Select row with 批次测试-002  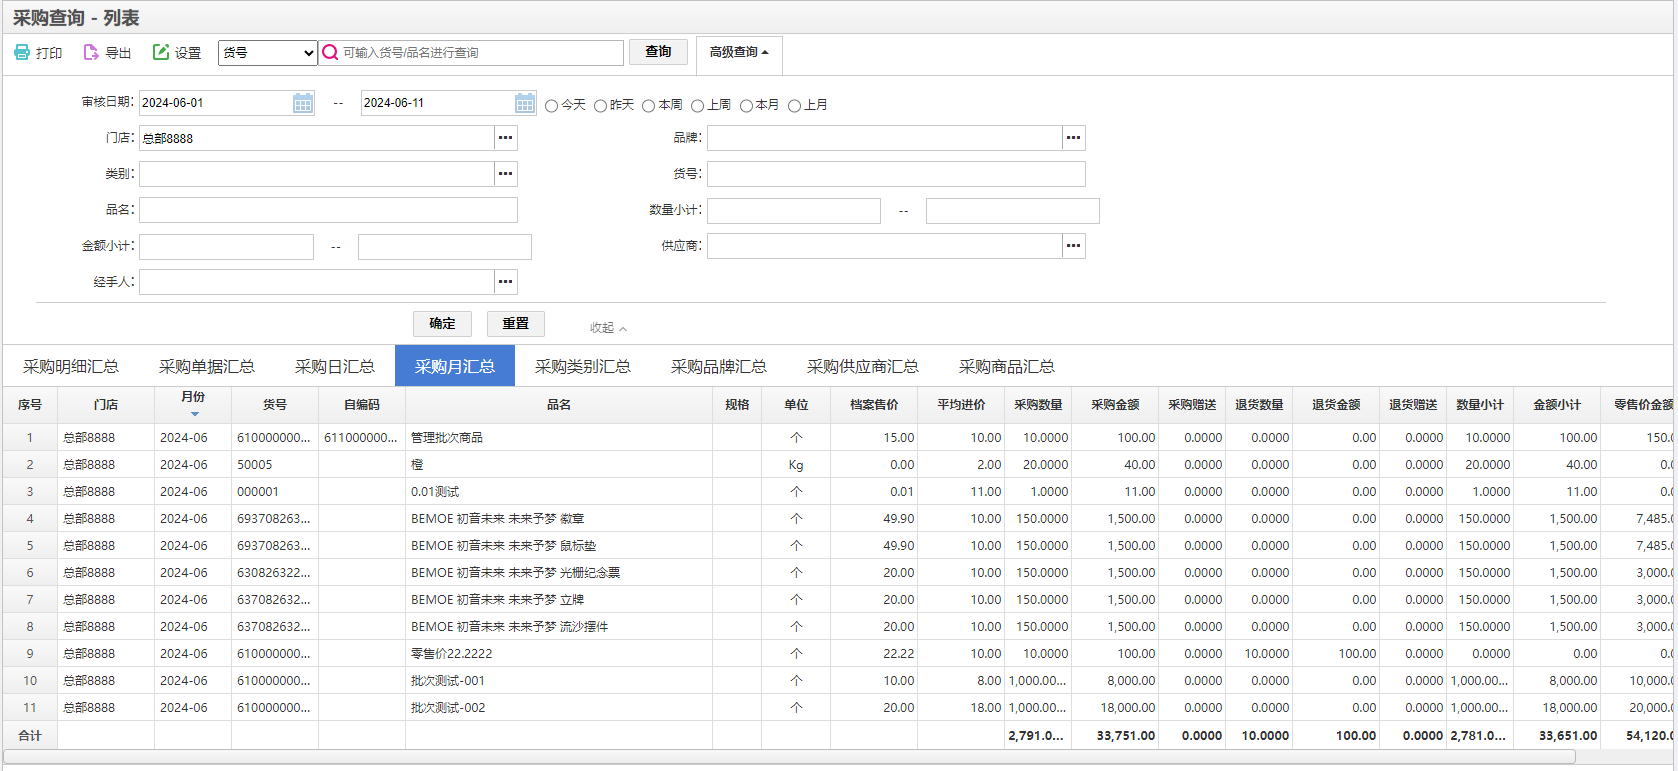(x=838, y=708)
